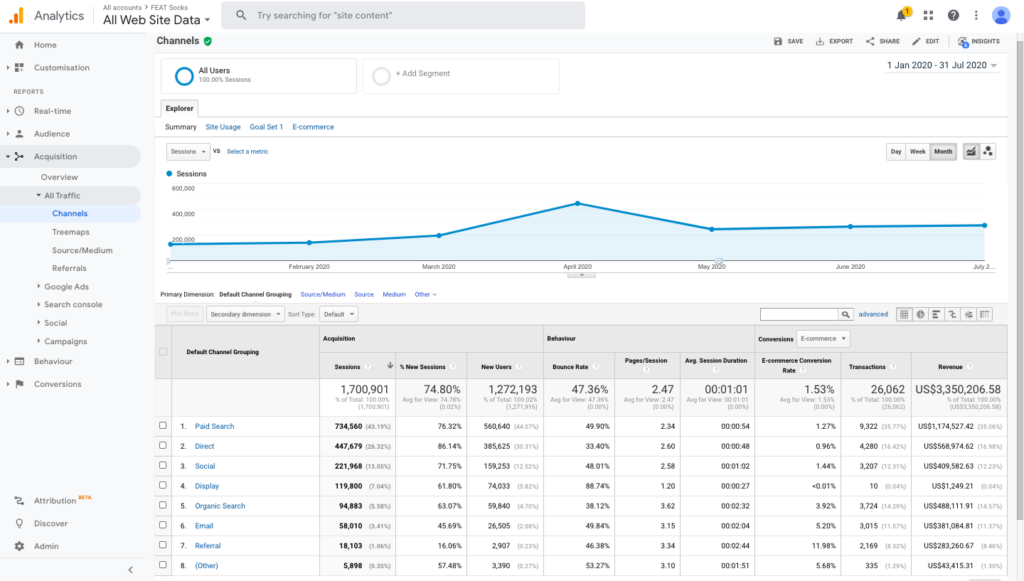Click the Behaviour sidebar icon
The height and width of the screenshot is (581, 1024).
coord(20,361)
